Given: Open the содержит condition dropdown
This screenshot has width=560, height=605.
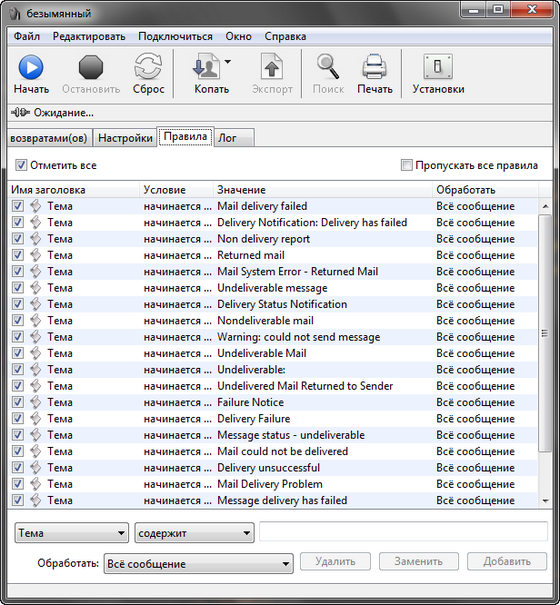Looking at the screenshot, I should coord(194,533).
